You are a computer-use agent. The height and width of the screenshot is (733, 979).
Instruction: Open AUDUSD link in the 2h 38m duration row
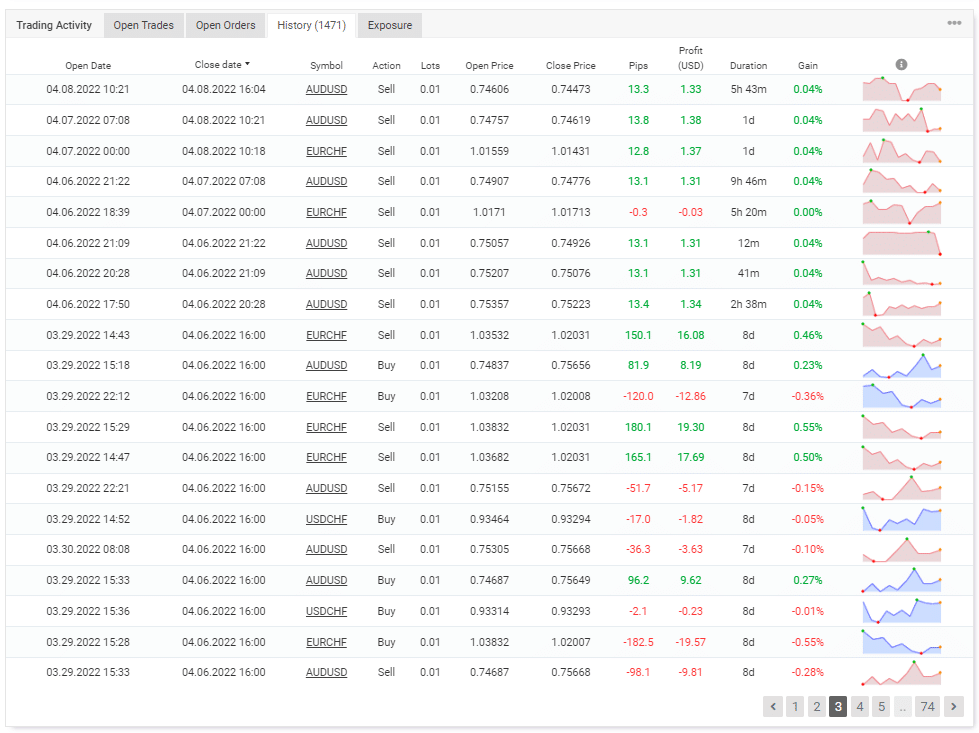tap(327, 304)
